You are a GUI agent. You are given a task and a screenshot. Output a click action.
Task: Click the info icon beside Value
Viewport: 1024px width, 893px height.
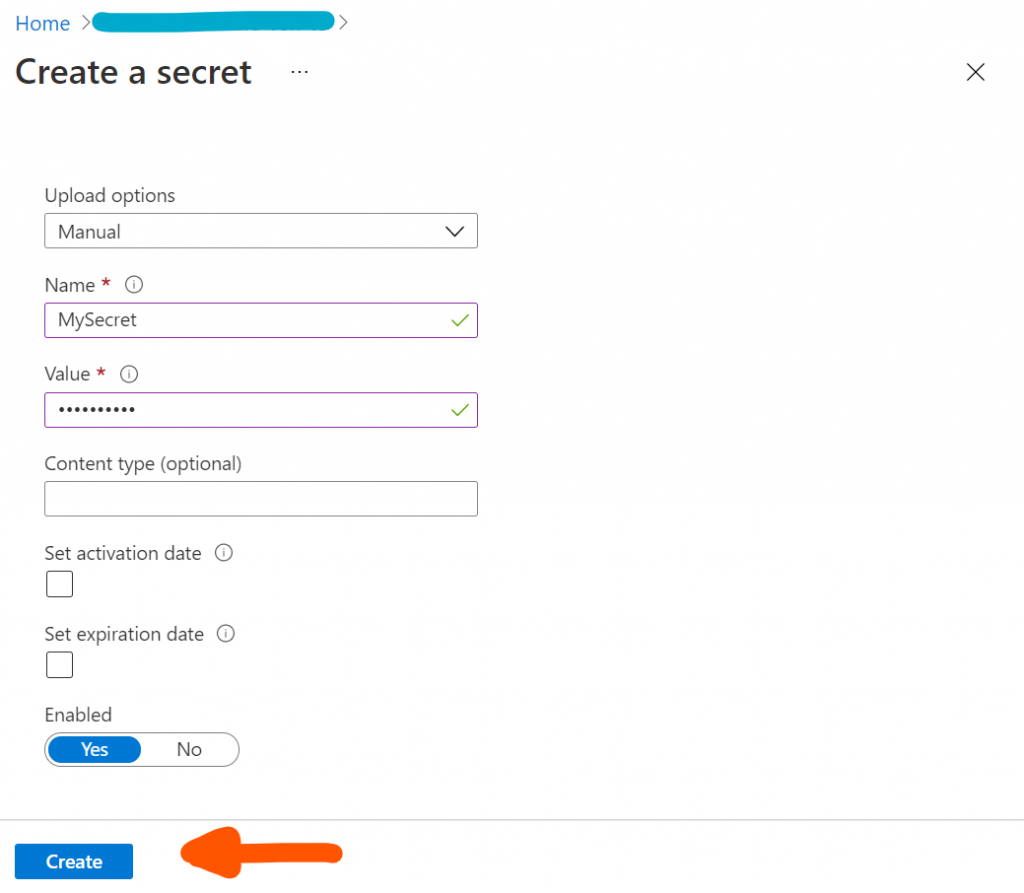[x=129, y=374]
